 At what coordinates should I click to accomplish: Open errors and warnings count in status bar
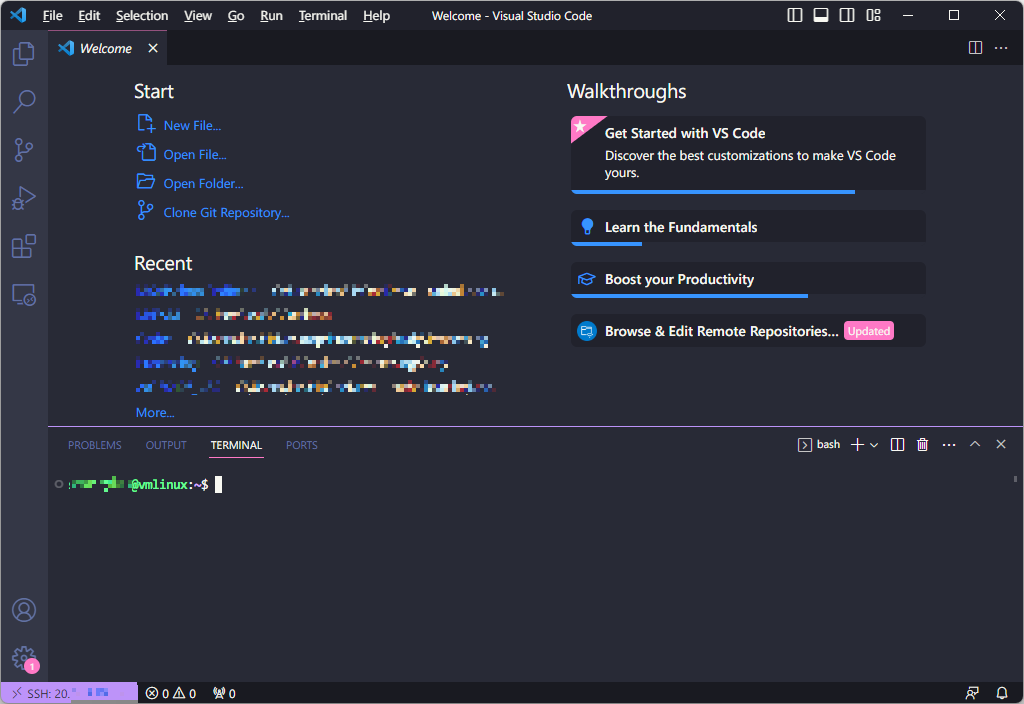[170, 694]
